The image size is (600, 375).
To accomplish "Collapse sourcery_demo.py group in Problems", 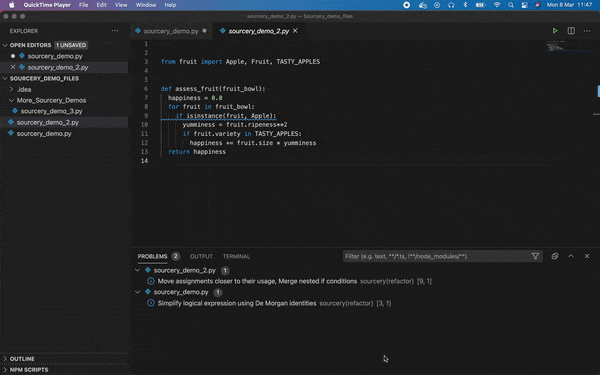I will click(x=137, y=292).
